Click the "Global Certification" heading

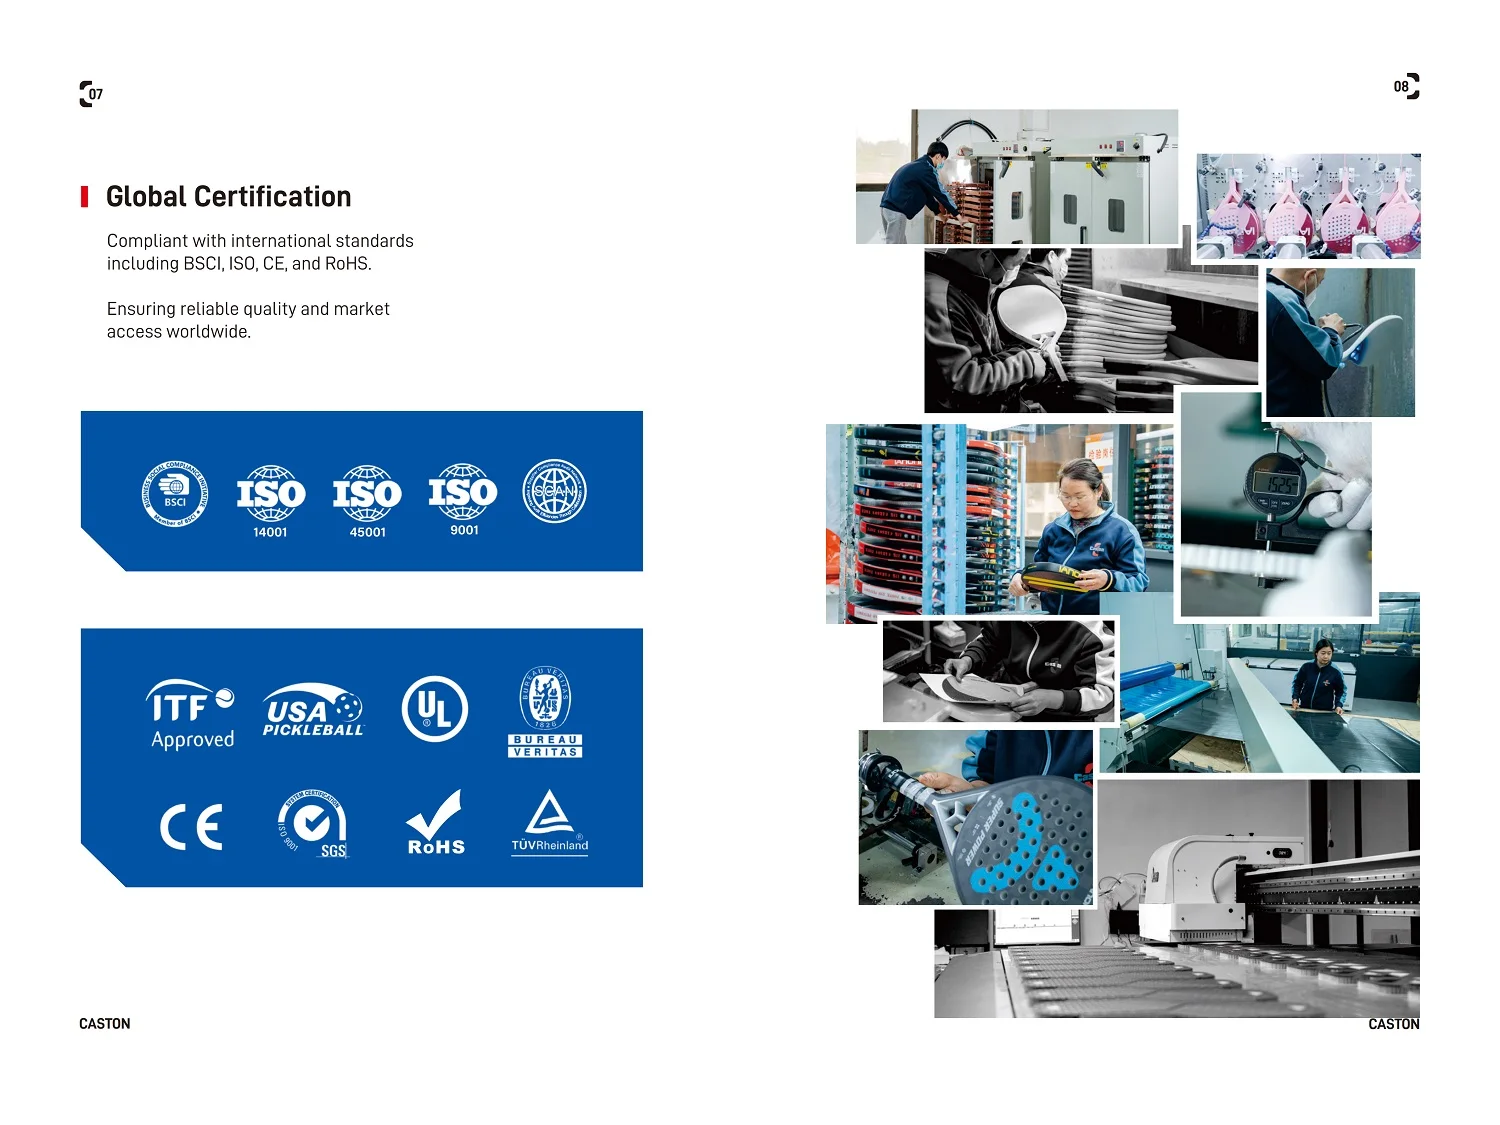pyautogui.click(x=229, y=197)
